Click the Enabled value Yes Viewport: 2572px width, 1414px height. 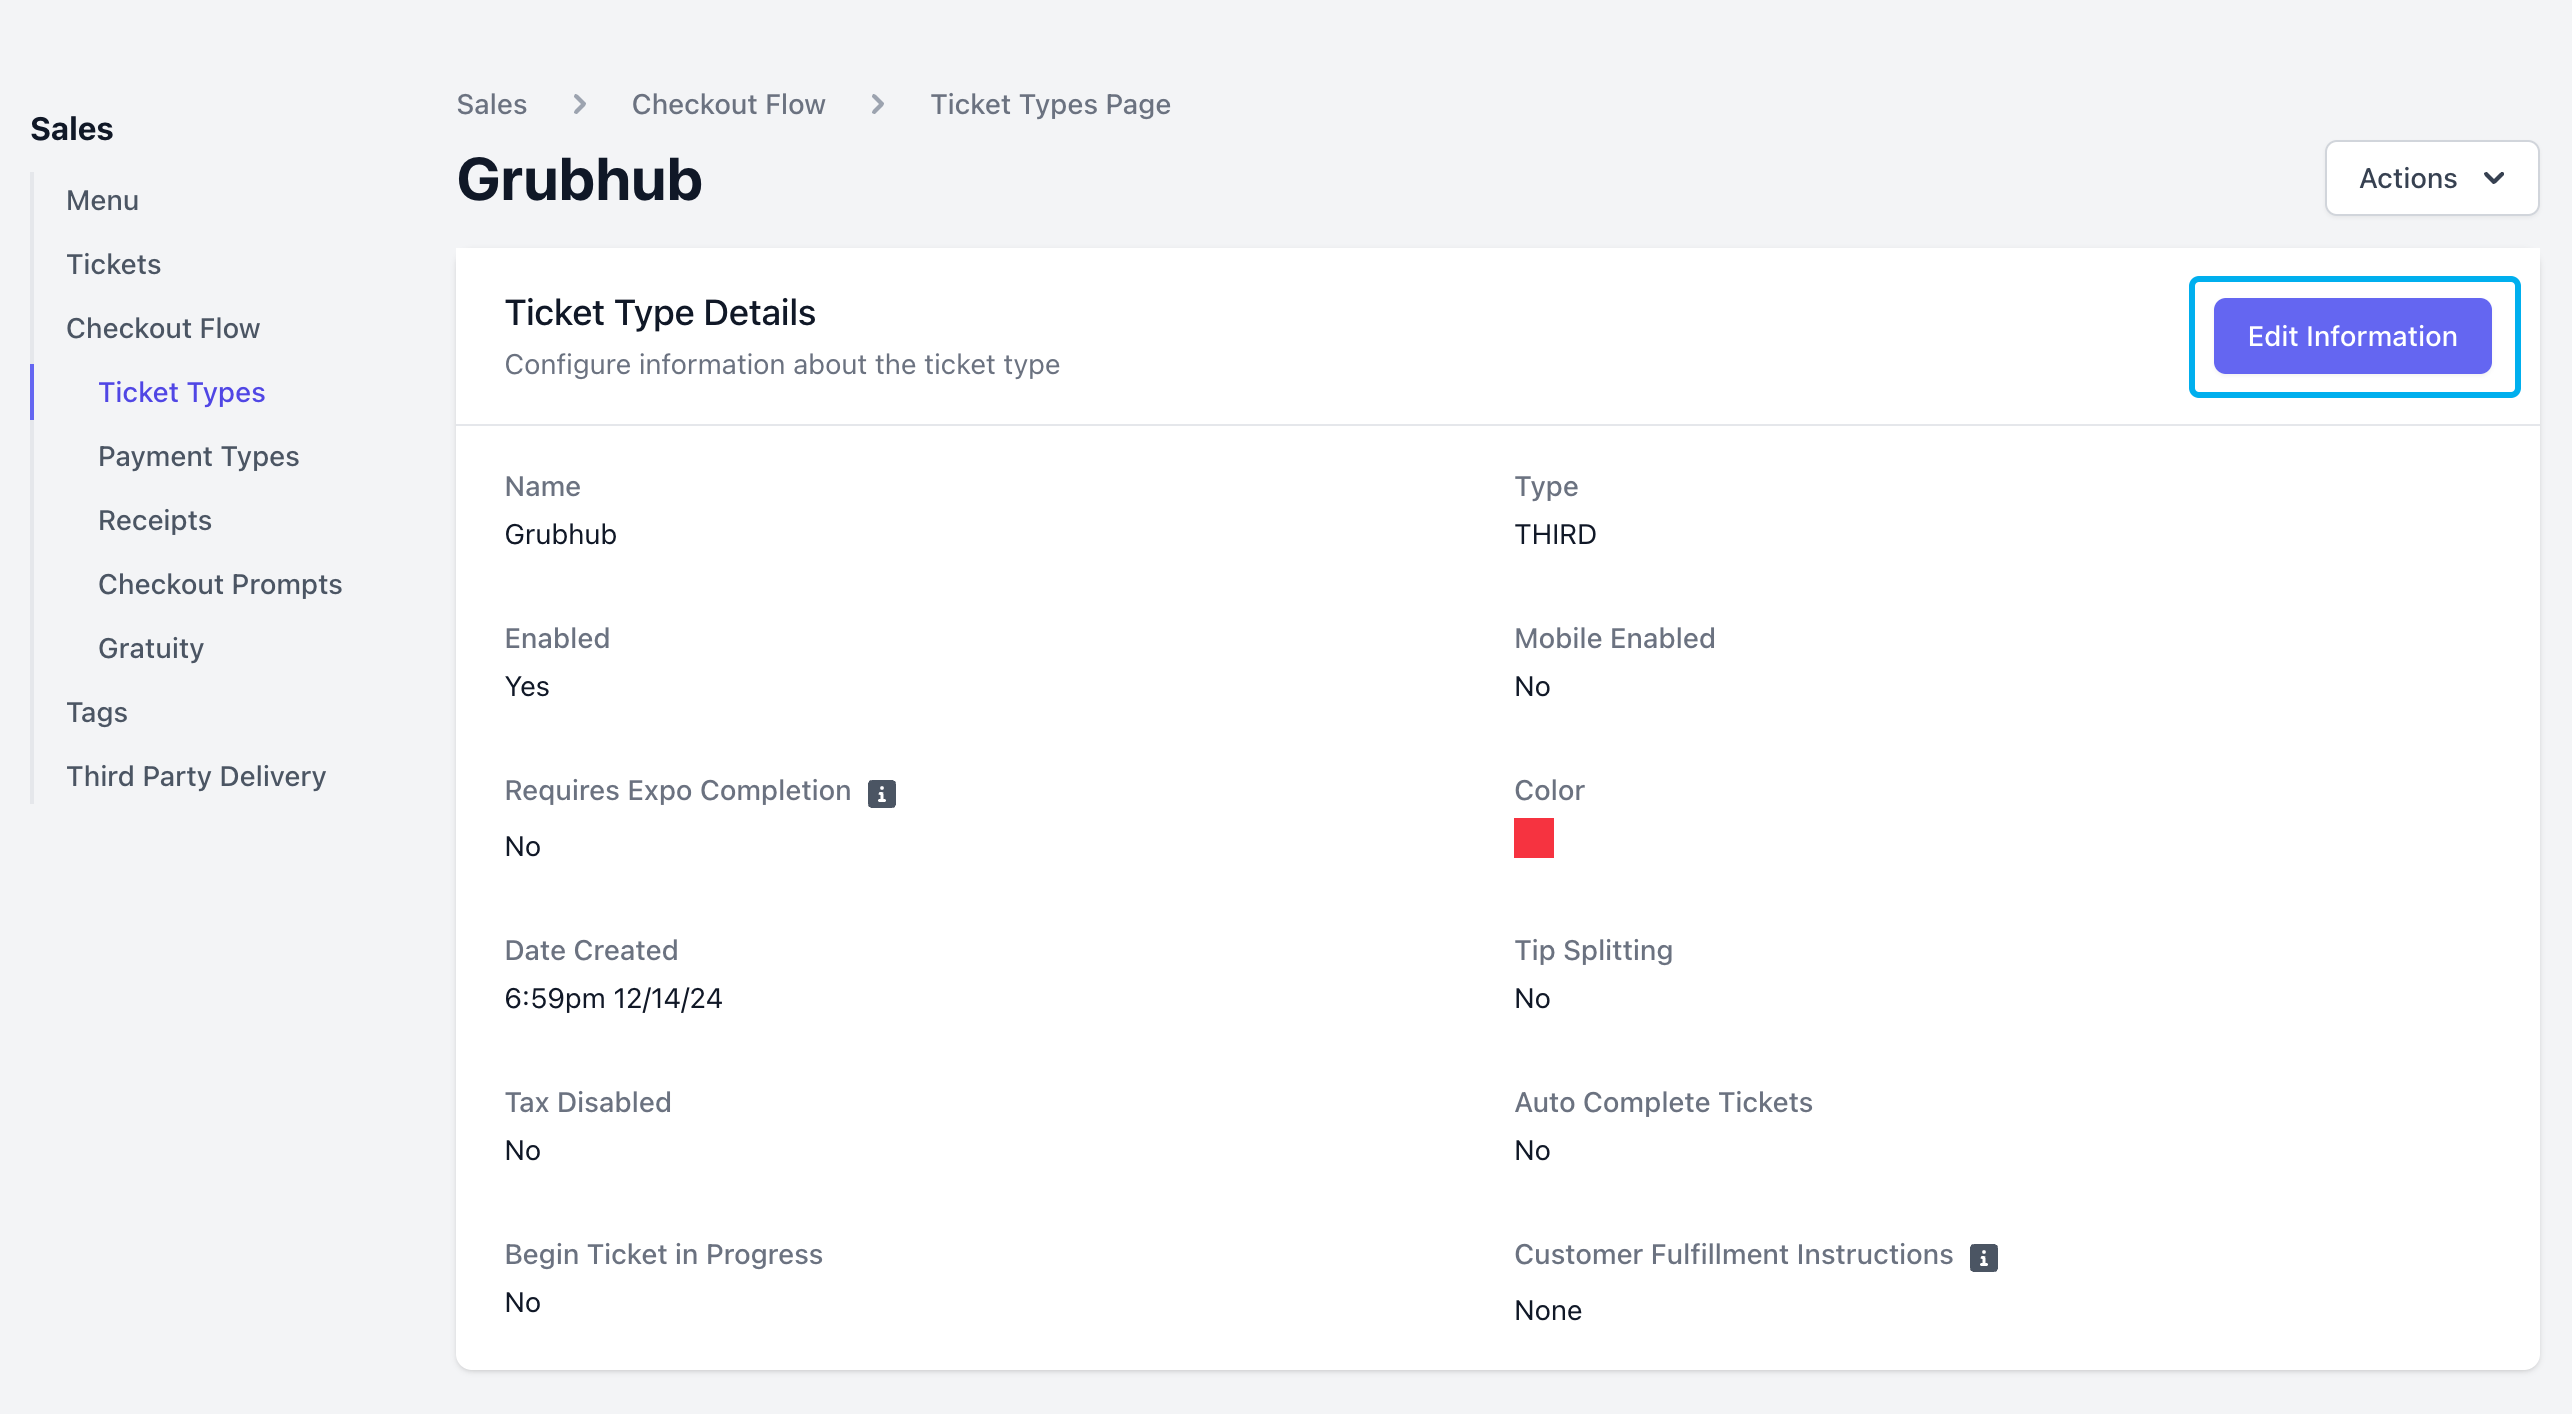point(527,686)
